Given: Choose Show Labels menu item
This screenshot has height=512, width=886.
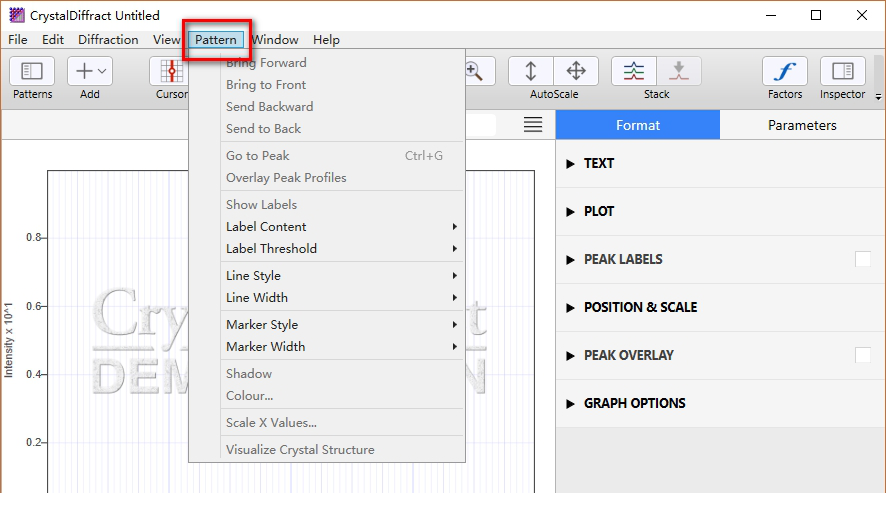Looking at the screenshot, I should pyautogui.click(x=341, y=205).
